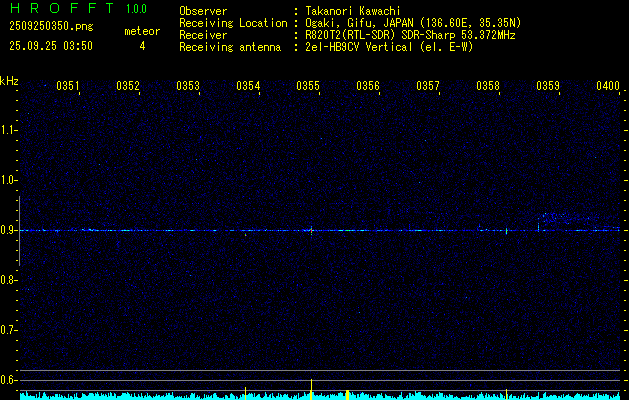Click the yellow marker after 0358 at bottom
Image resolution: width=629 pixels, height=400 pixels.
507,394
